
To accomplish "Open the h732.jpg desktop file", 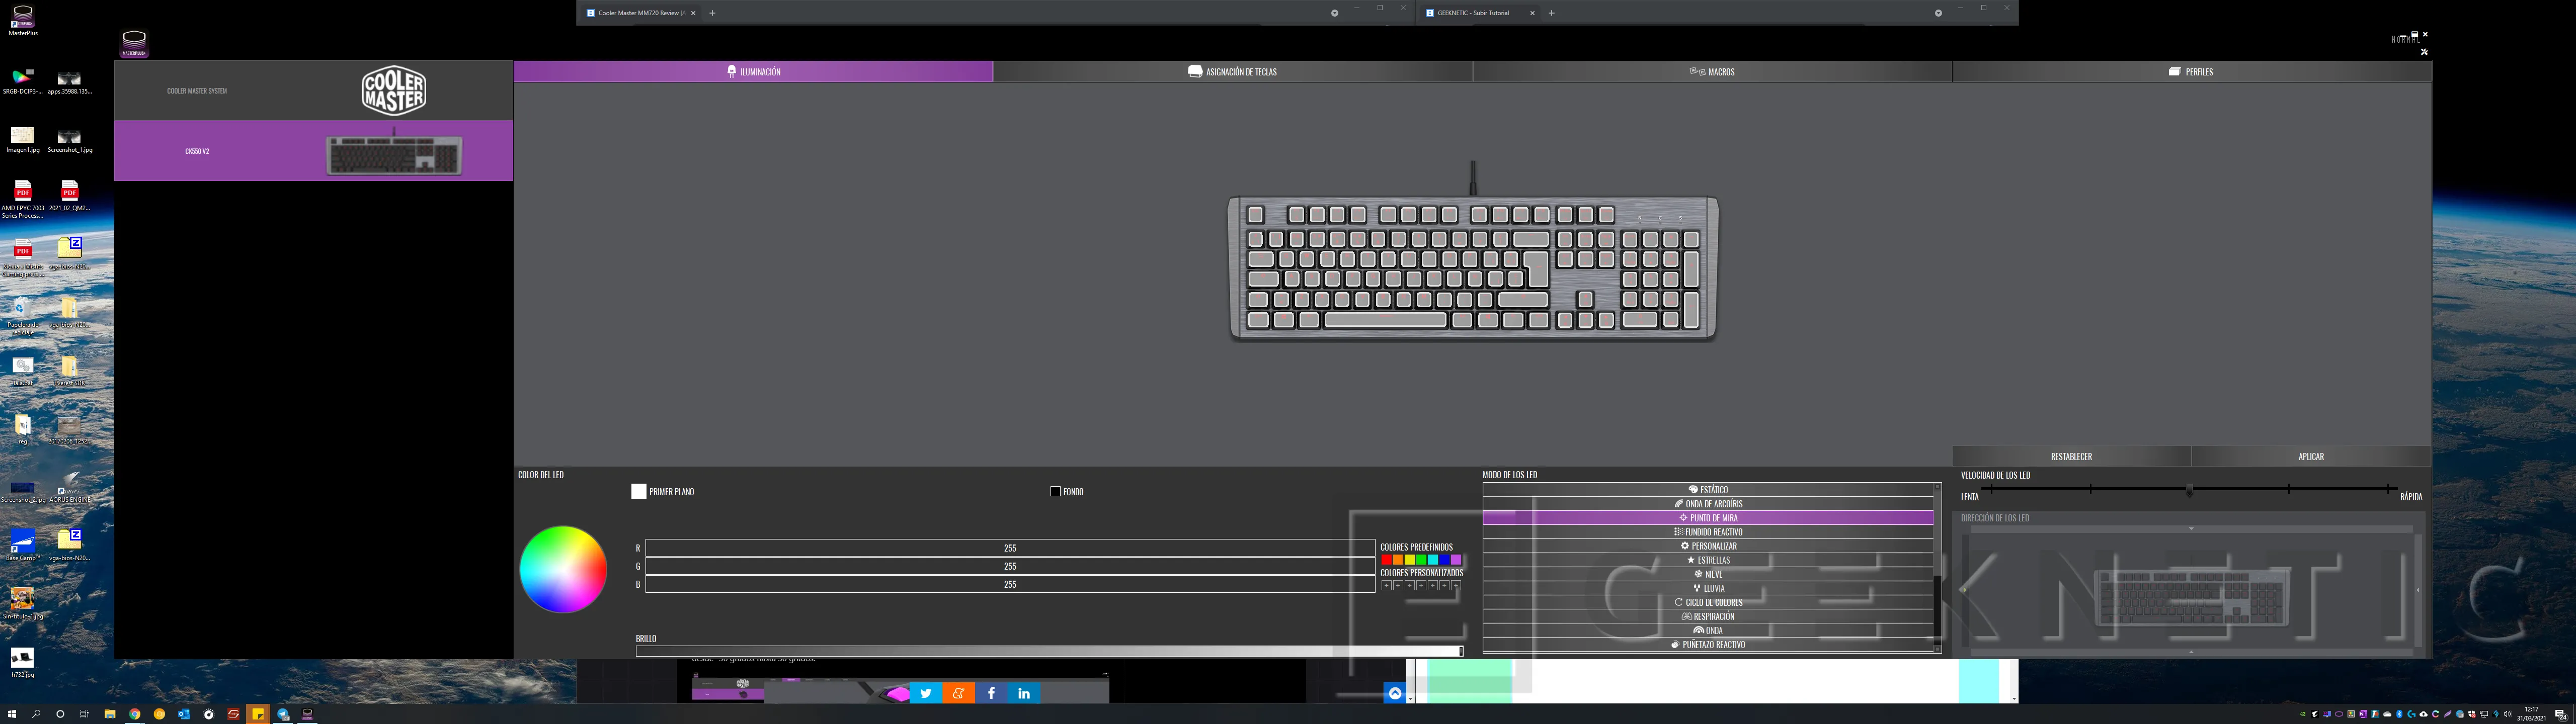I will pos(22,662).
